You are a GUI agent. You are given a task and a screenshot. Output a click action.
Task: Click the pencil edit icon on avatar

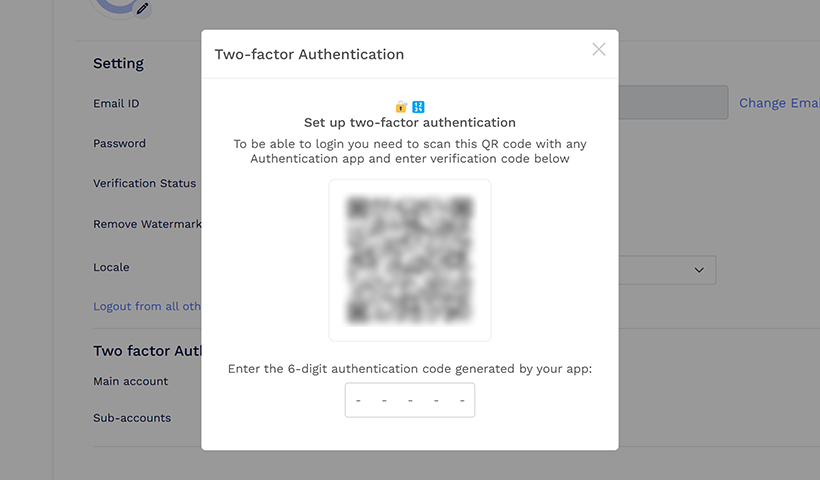[x=142, y=9]
